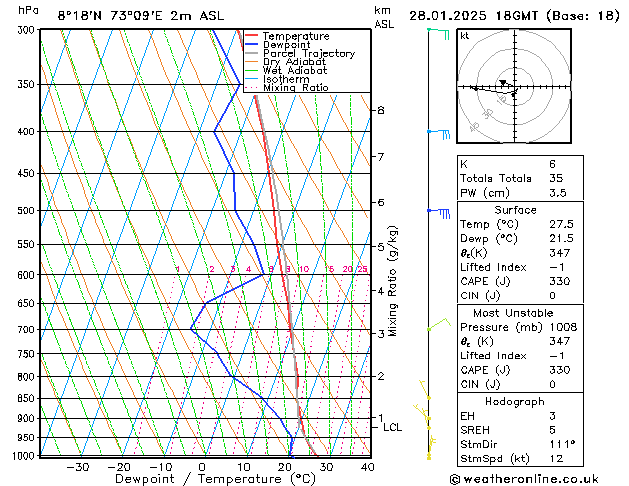
Task: Click the Most Unstable section heading
Action: [x=513, y=313]
